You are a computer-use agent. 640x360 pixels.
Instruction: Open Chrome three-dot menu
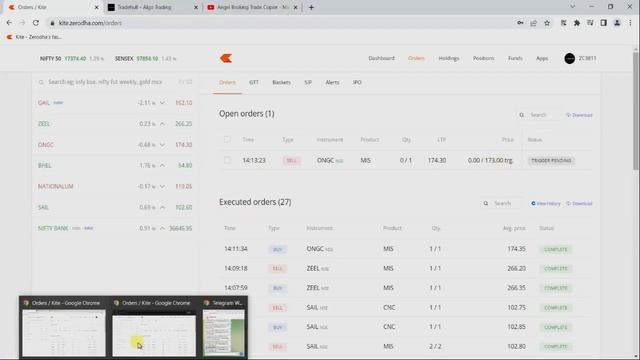pos(631,23)
